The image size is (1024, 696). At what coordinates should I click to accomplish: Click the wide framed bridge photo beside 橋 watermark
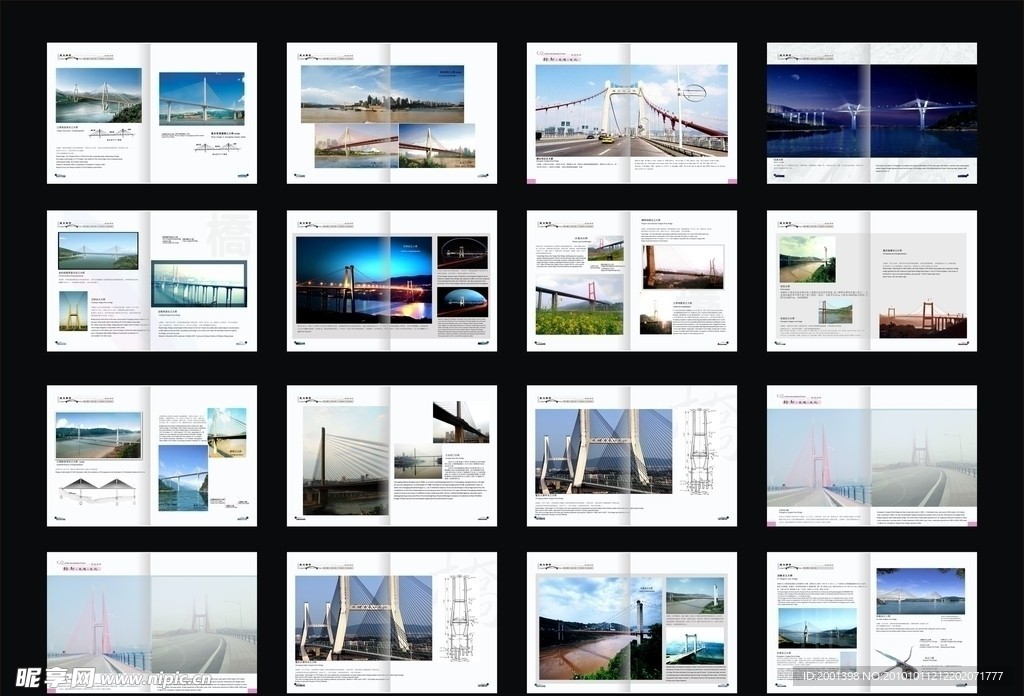point(199,284)
